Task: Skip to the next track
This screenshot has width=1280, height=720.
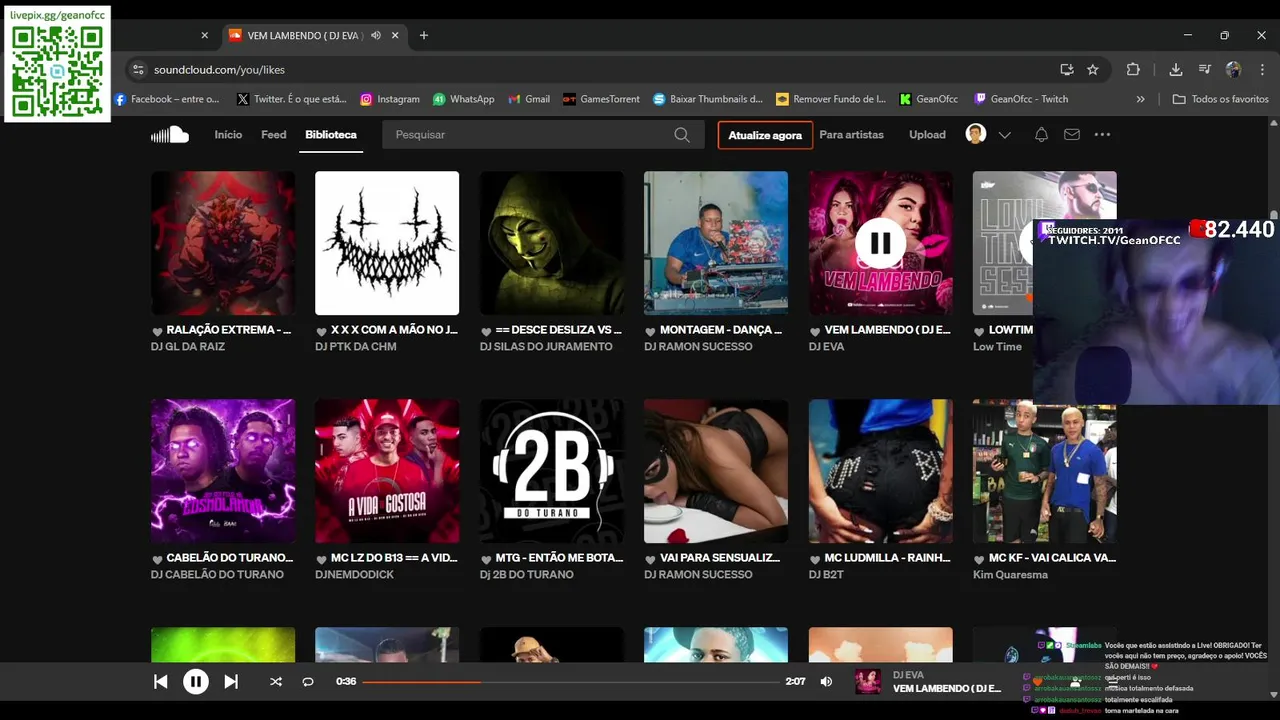Action: coord(231,682)
